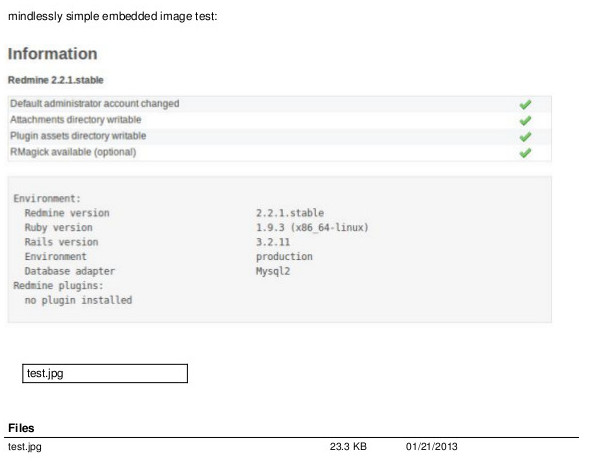593x462 pixels.
Task: Click the Rails version 3.2.11 value
Action: point(273,242)
